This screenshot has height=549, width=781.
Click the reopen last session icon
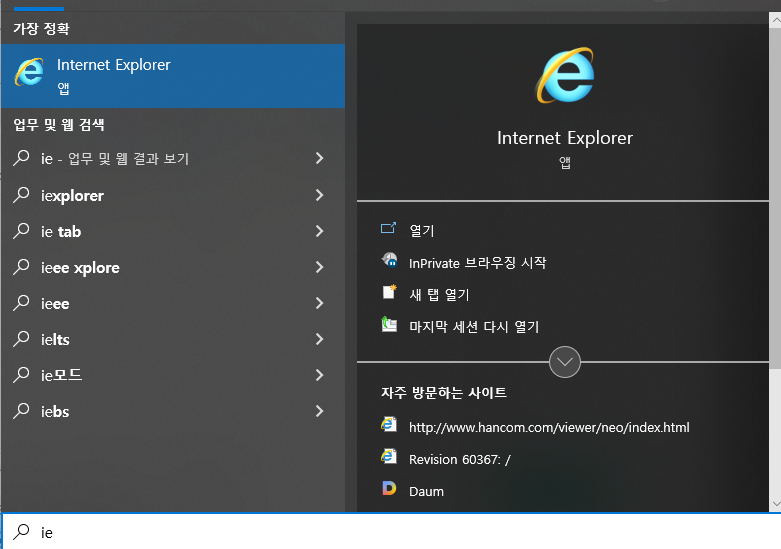pyautogui.click(x=389, y=324)
